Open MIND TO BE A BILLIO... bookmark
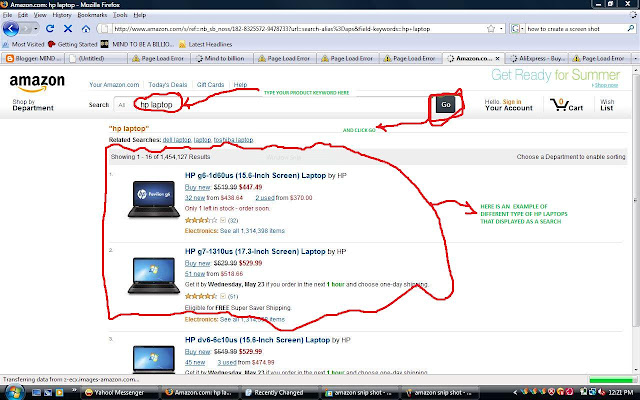Screen dimensions: 640x400 click(x=138, y=44)
